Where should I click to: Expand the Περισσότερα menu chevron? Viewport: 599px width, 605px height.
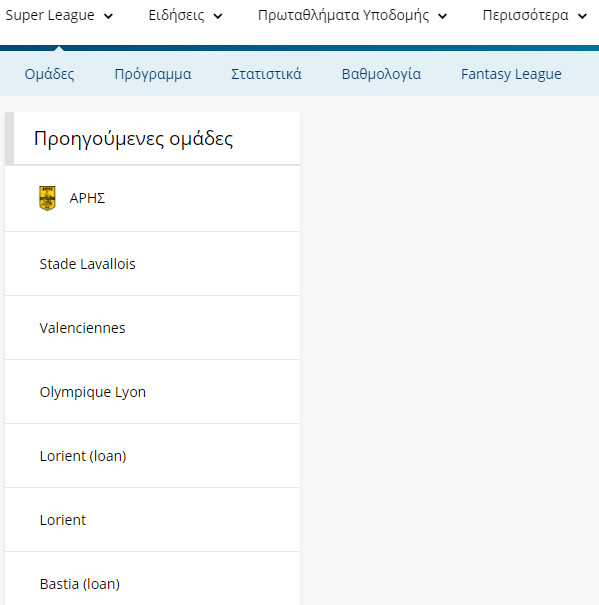[582, 16]
